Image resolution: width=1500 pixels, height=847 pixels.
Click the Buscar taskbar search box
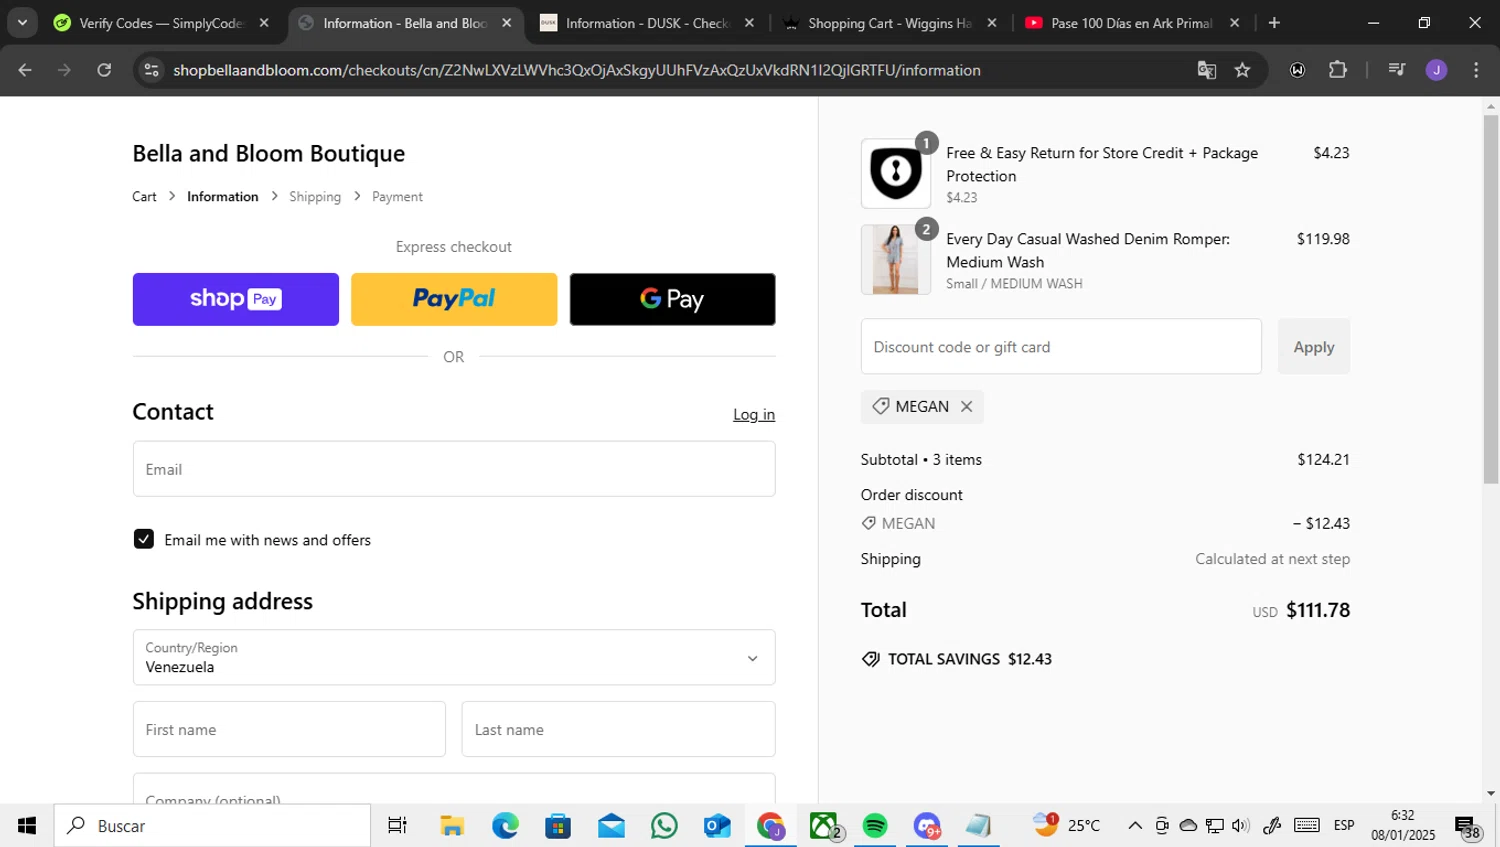pyautogui.click(x=212, y=826)
